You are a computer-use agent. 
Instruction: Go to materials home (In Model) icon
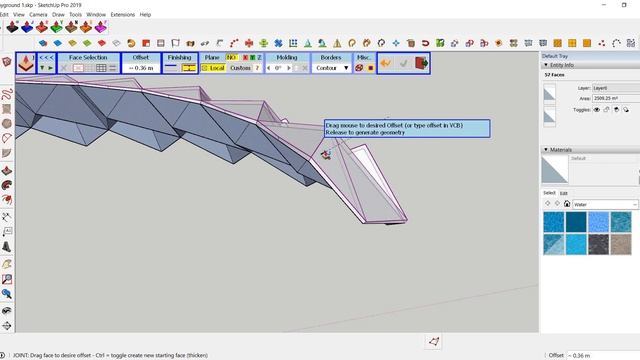(567, 203)
